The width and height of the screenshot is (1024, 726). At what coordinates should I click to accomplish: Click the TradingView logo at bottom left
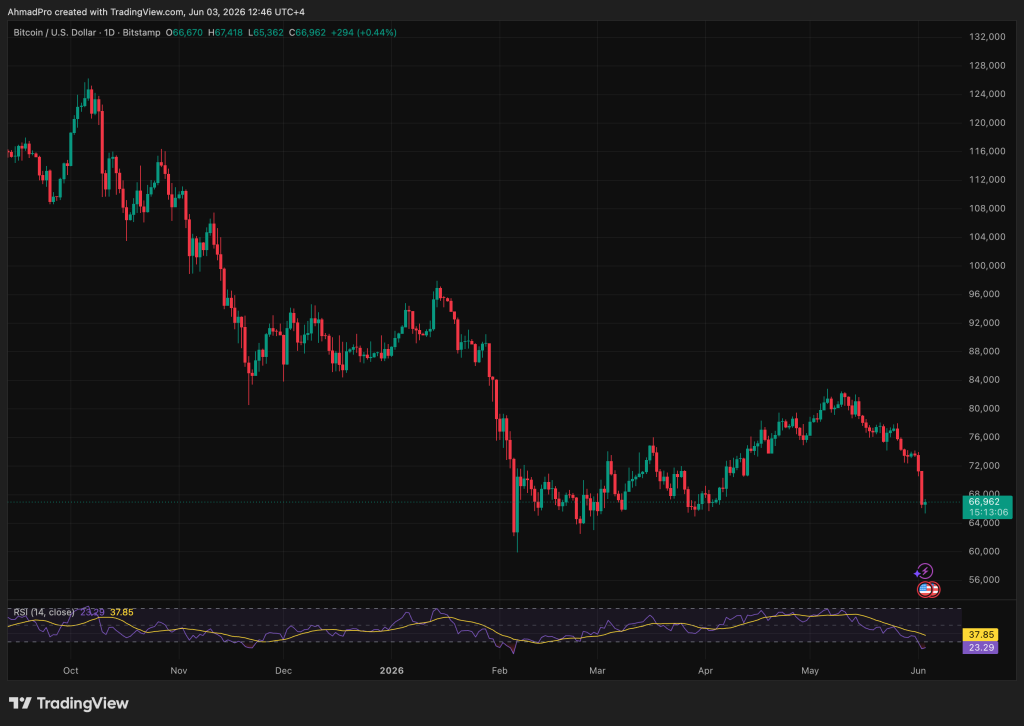(69, 703)
